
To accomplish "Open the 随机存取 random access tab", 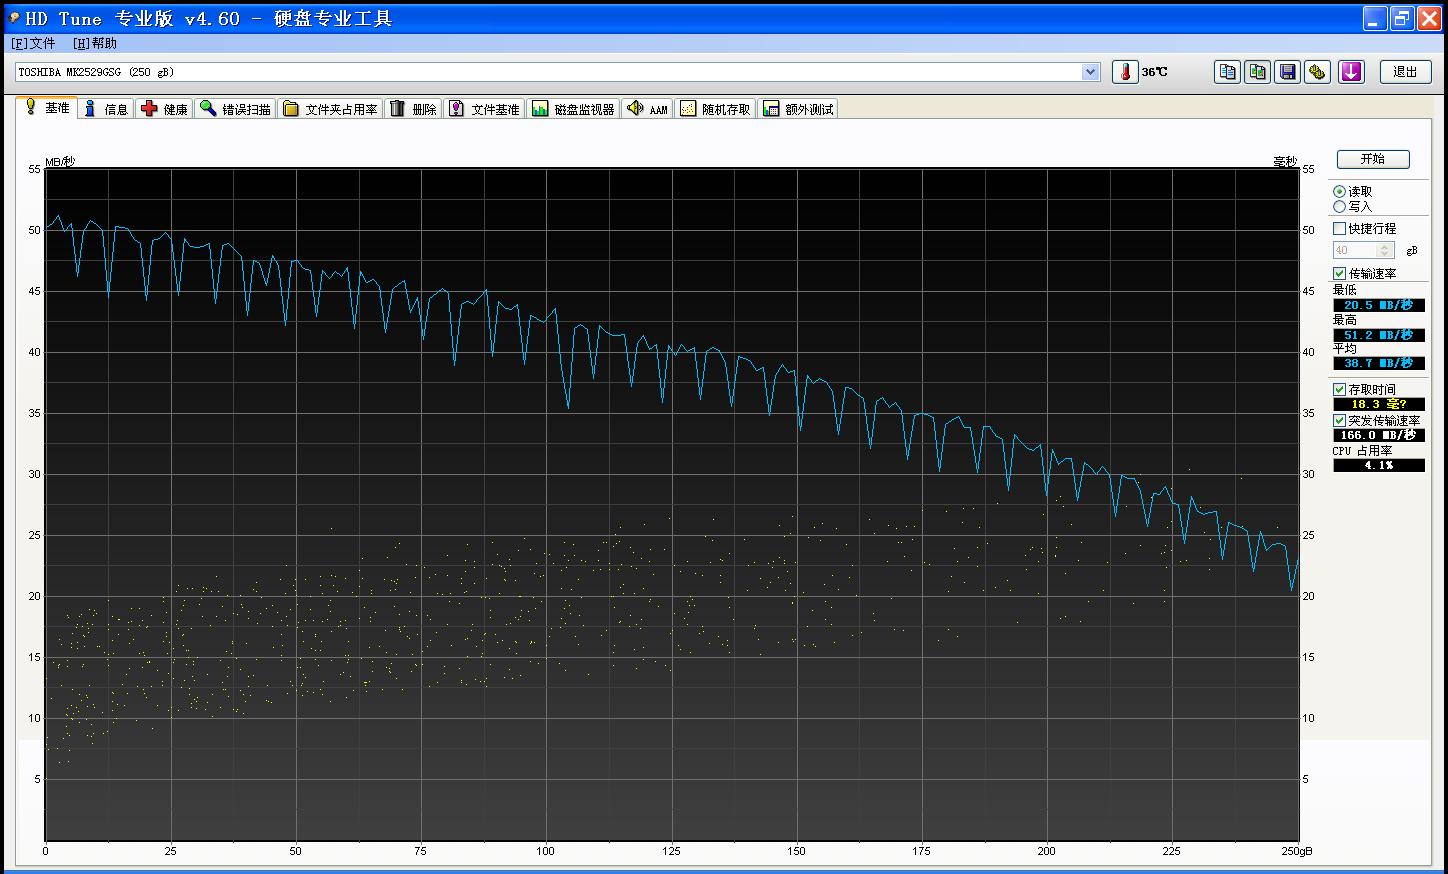I will coord(715,109).
